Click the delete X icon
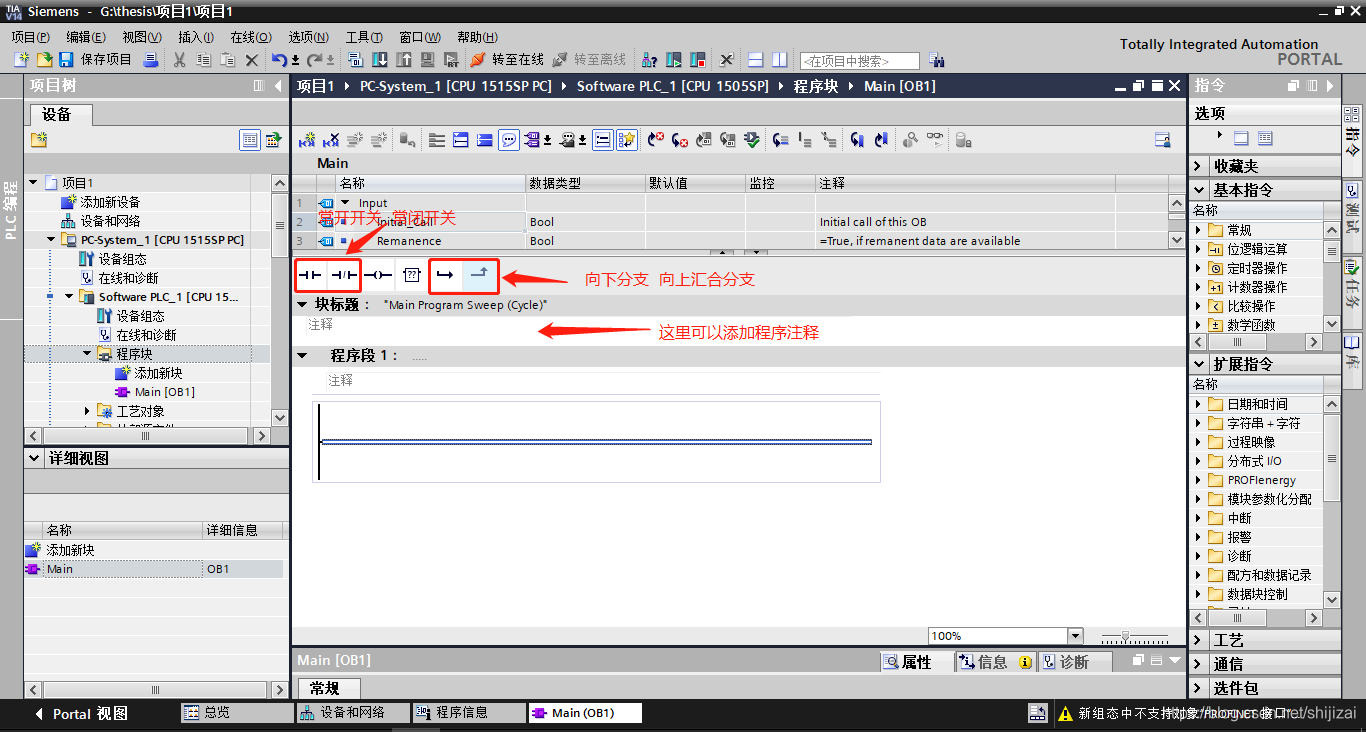1366x732 pixels. [252, 60]
